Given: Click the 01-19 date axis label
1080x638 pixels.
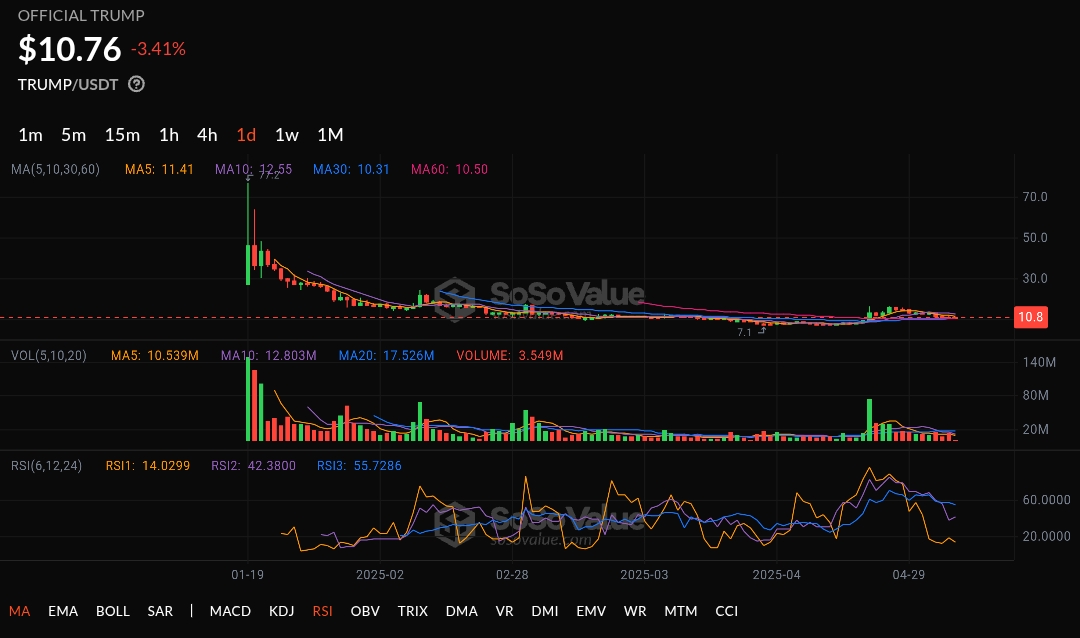Looking at the screenshot, I should click(x=247, y=575).
